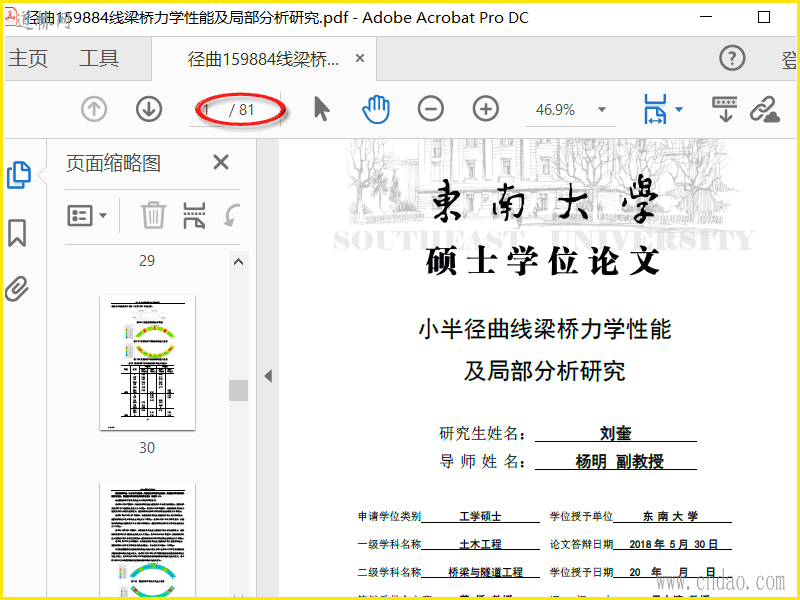Click the subdiscipline 桥梁与隧道工程
The height and width of the screenshot is (600, 800).
click(x=485, y=572)
